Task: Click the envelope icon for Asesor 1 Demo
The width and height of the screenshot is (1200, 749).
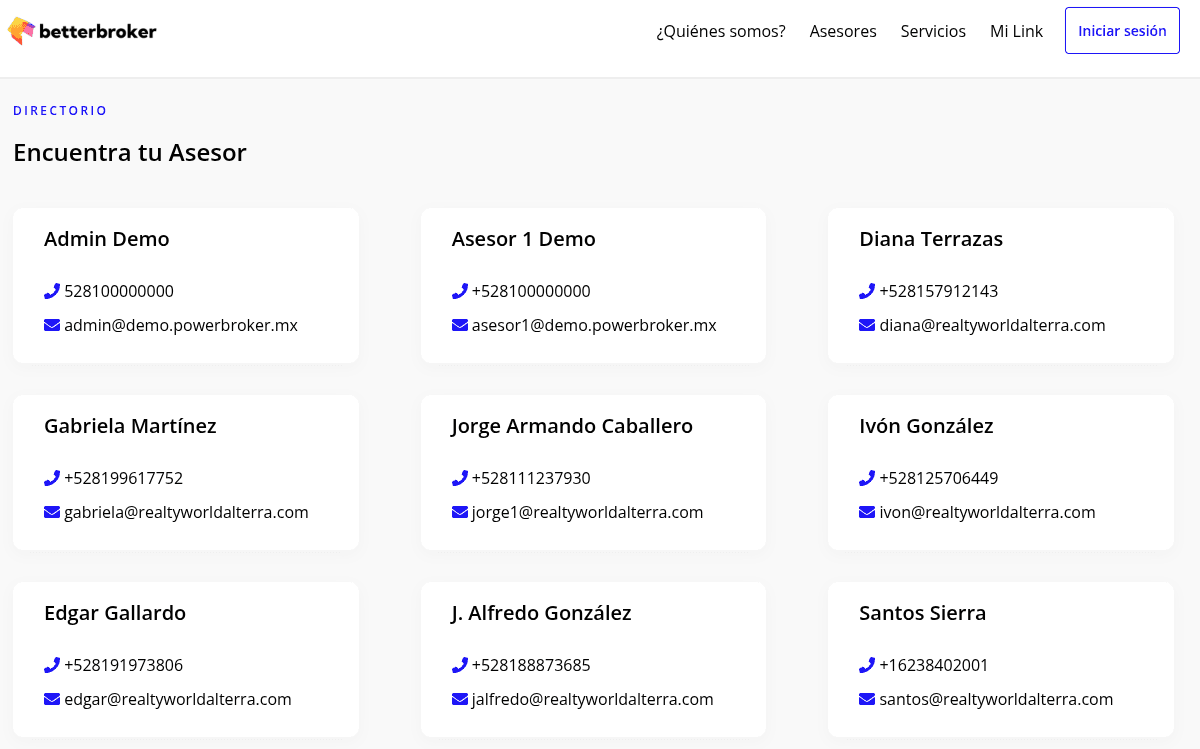Action: click(460, 325)
